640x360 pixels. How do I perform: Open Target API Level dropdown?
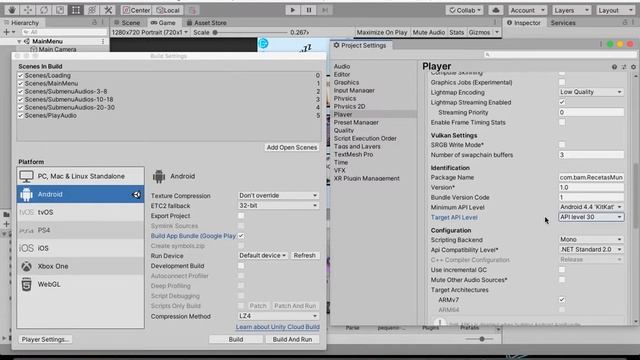point(591,217)
